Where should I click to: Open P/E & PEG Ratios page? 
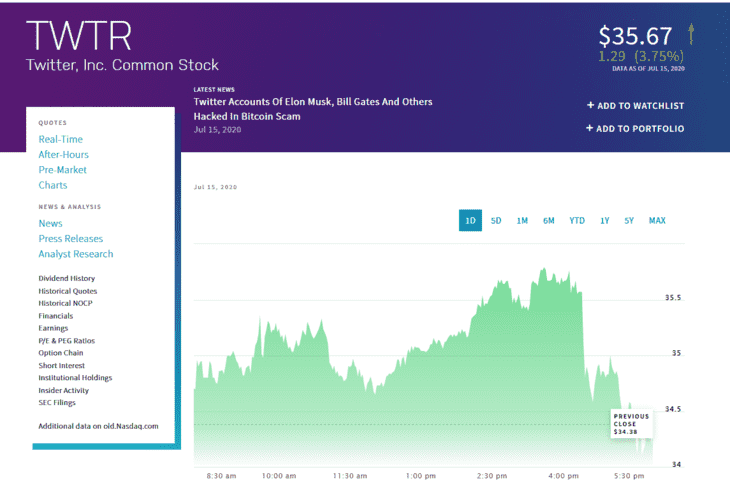pos(67,341)
